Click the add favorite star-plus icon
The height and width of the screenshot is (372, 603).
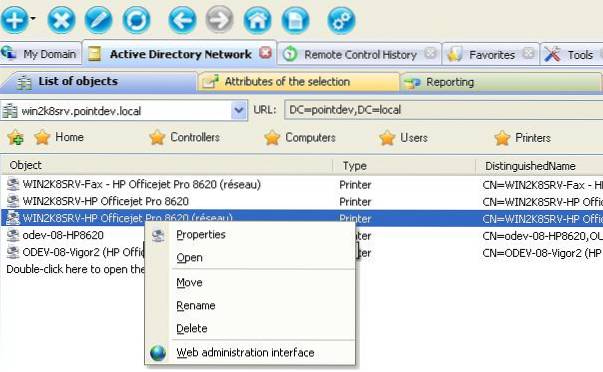[16, 137]
